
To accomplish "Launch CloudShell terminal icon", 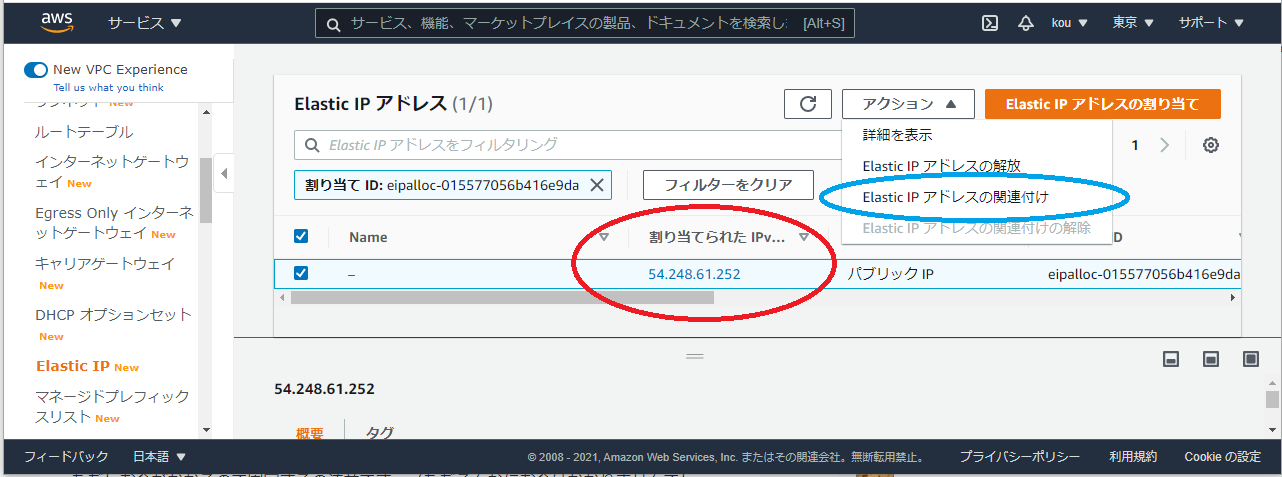I will 990,23.
